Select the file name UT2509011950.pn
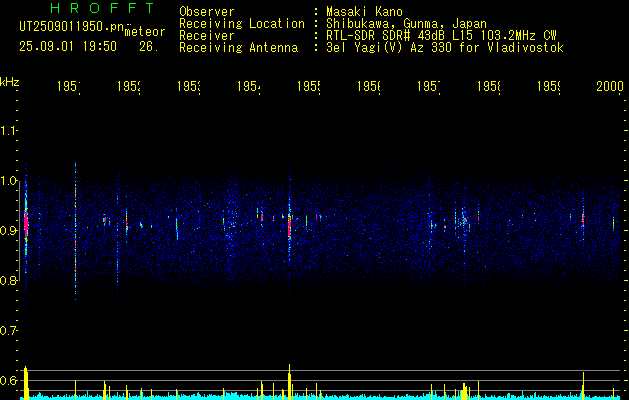 [x=72, y=26]
